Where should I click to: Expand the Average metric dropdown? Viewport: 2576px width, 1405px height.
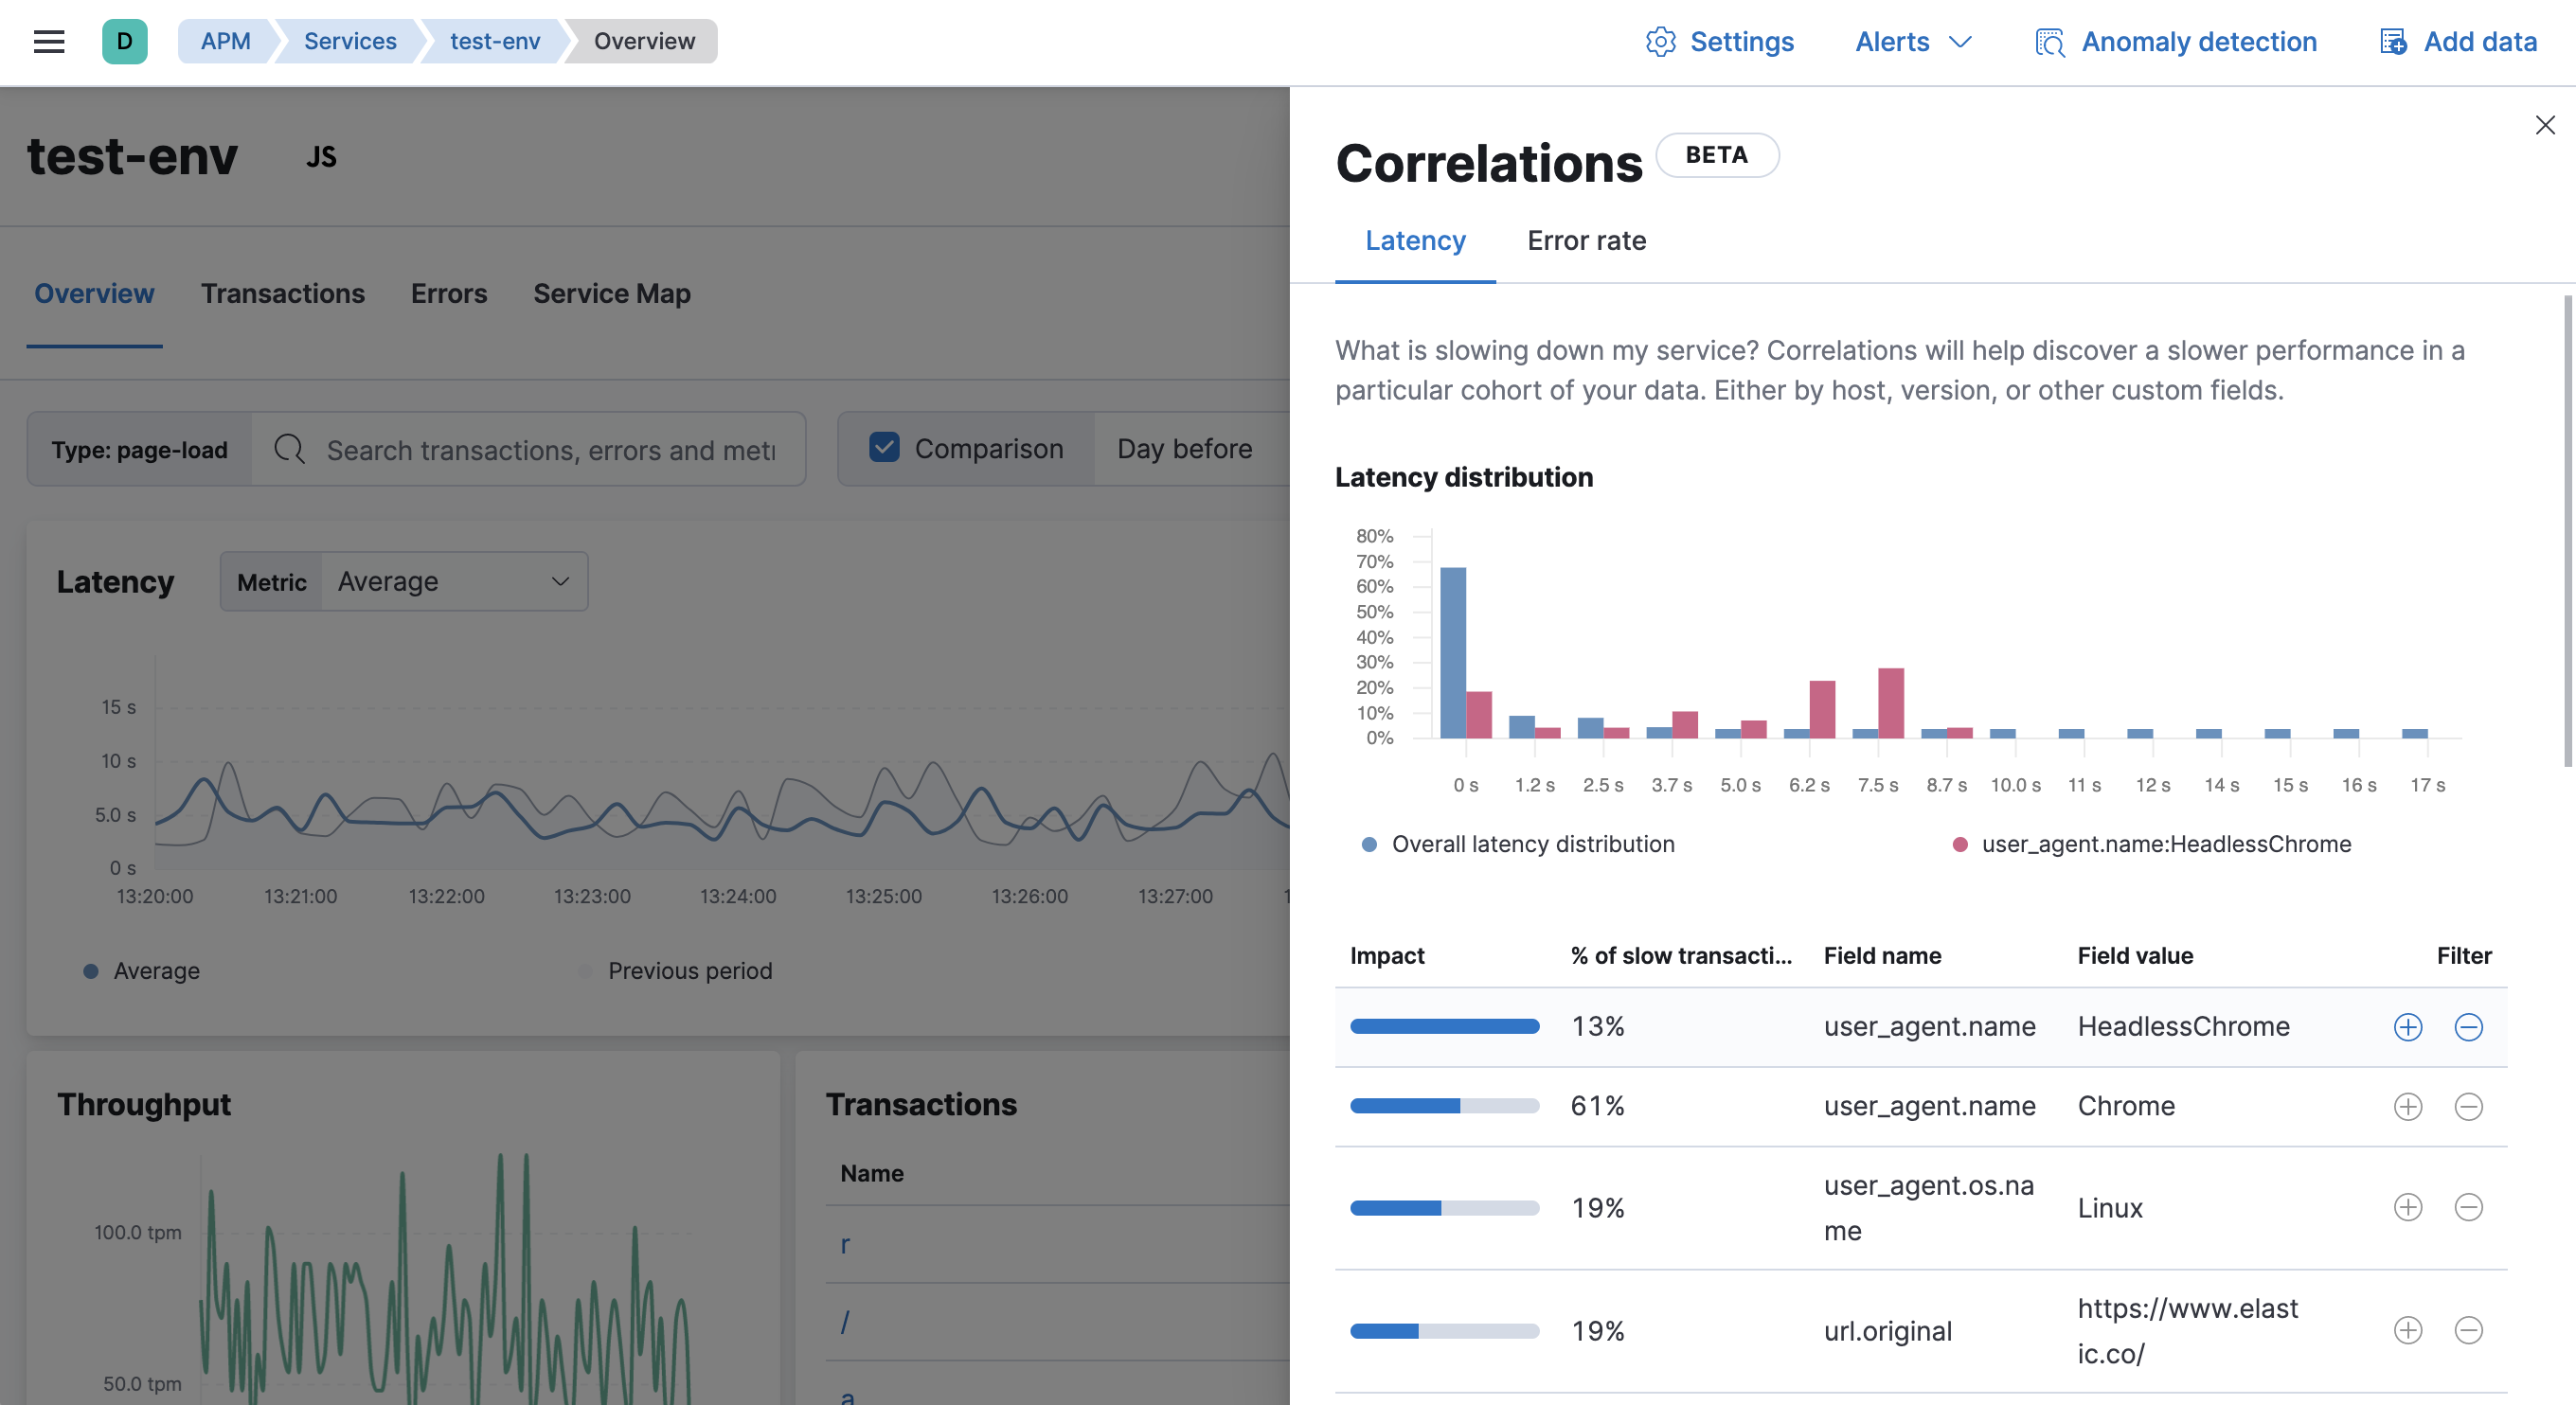tap(453, 582)
